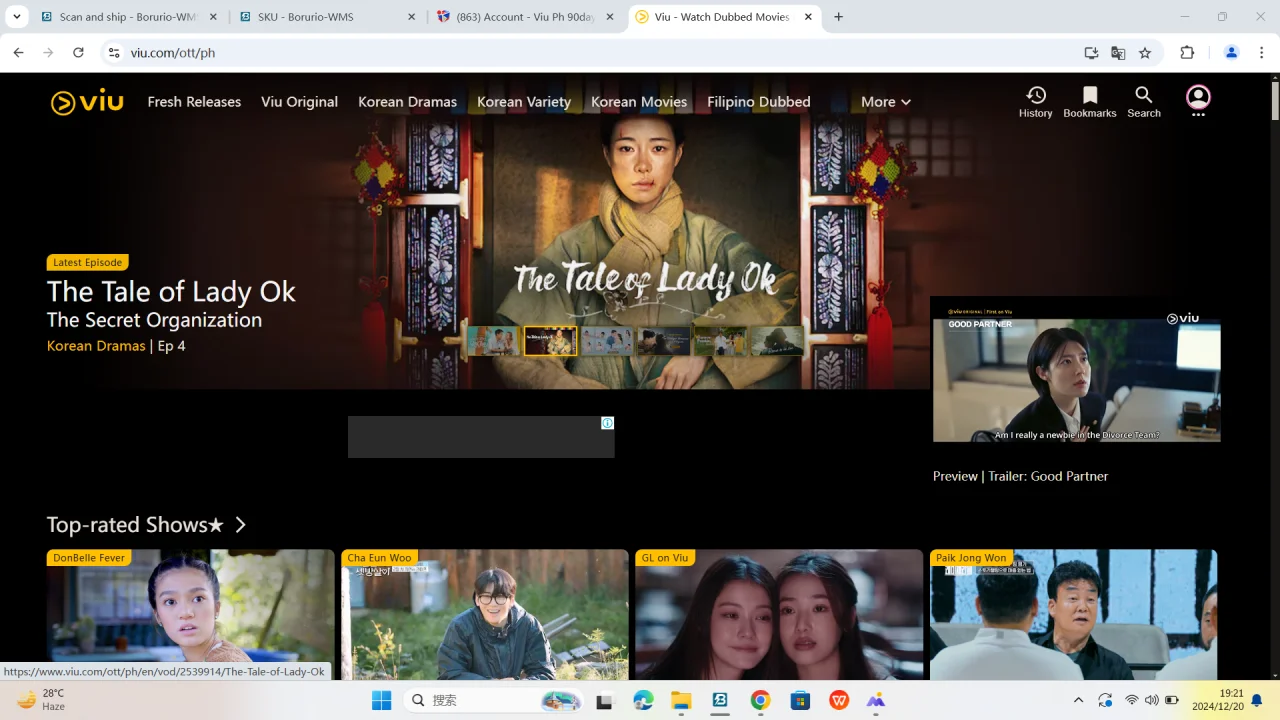Open the History page icon

(x=1036, y=101)
